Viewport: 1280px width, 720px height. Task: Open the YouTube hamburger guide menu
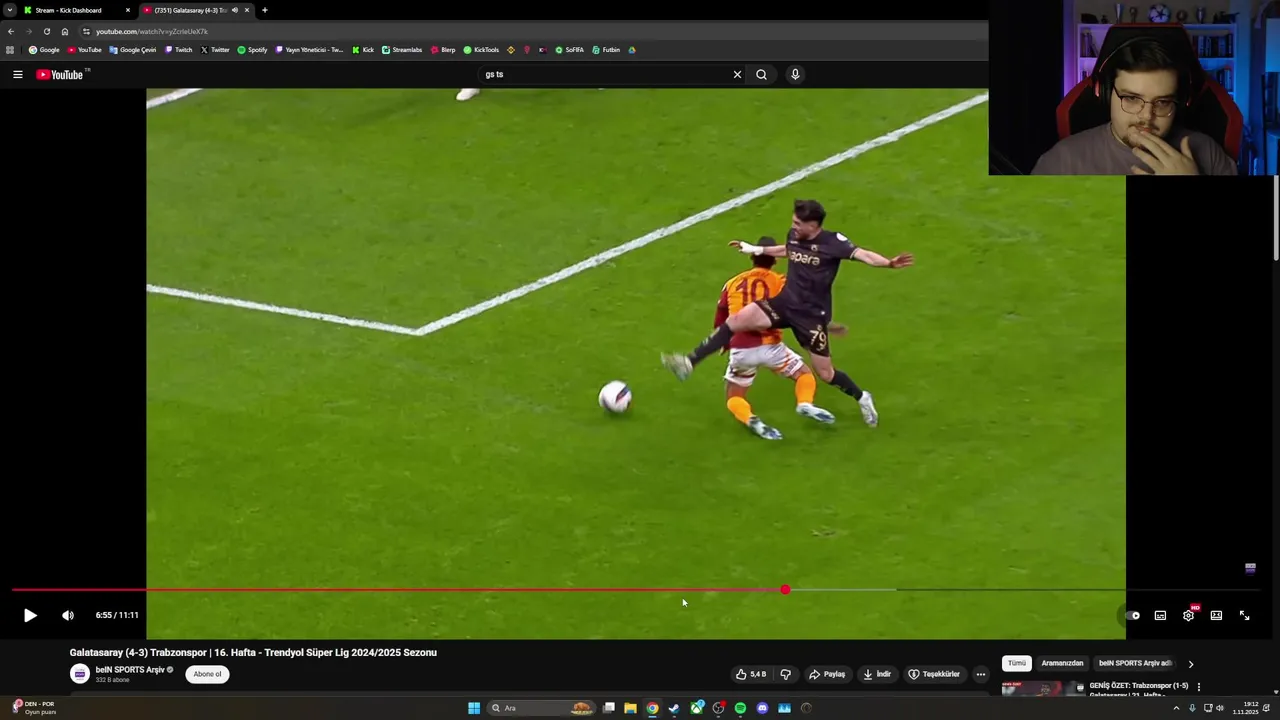pos(17,74)
